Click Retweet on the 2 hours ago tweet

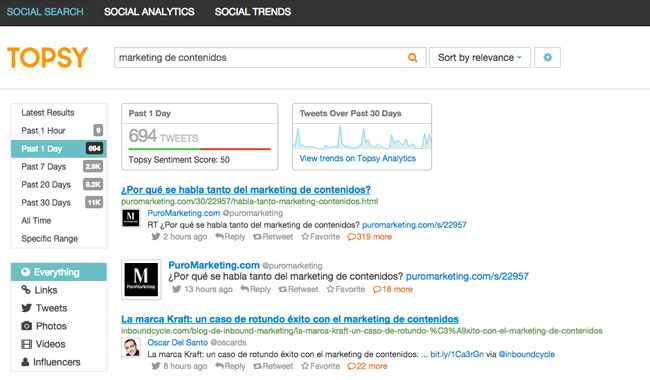(x=273, y=237)
